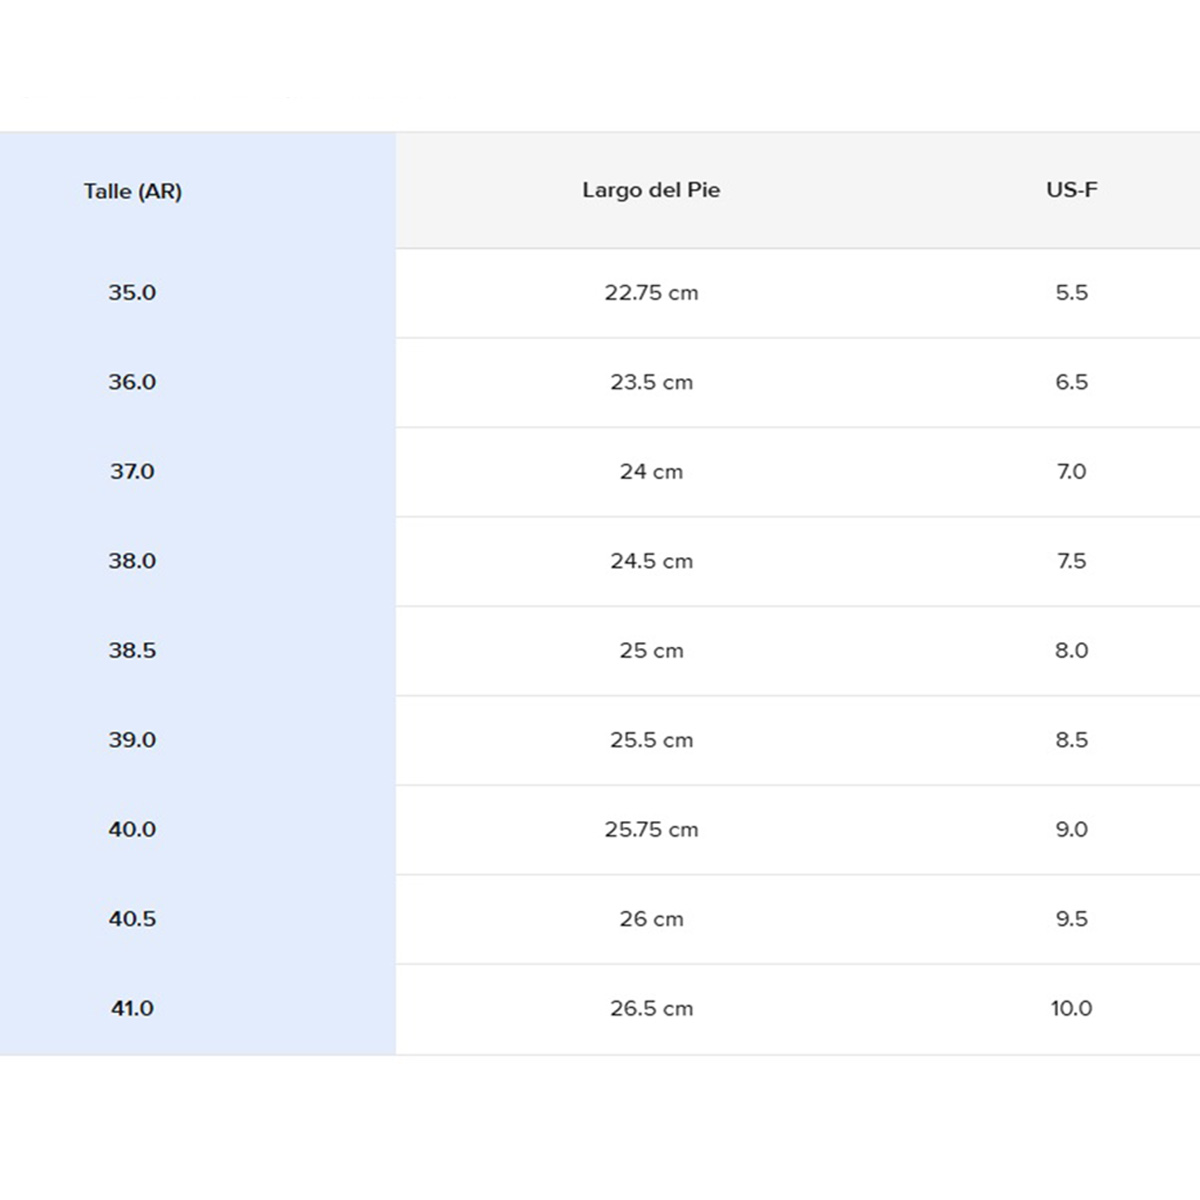Select the 39.0 size cell

click(x=132, y=740)
